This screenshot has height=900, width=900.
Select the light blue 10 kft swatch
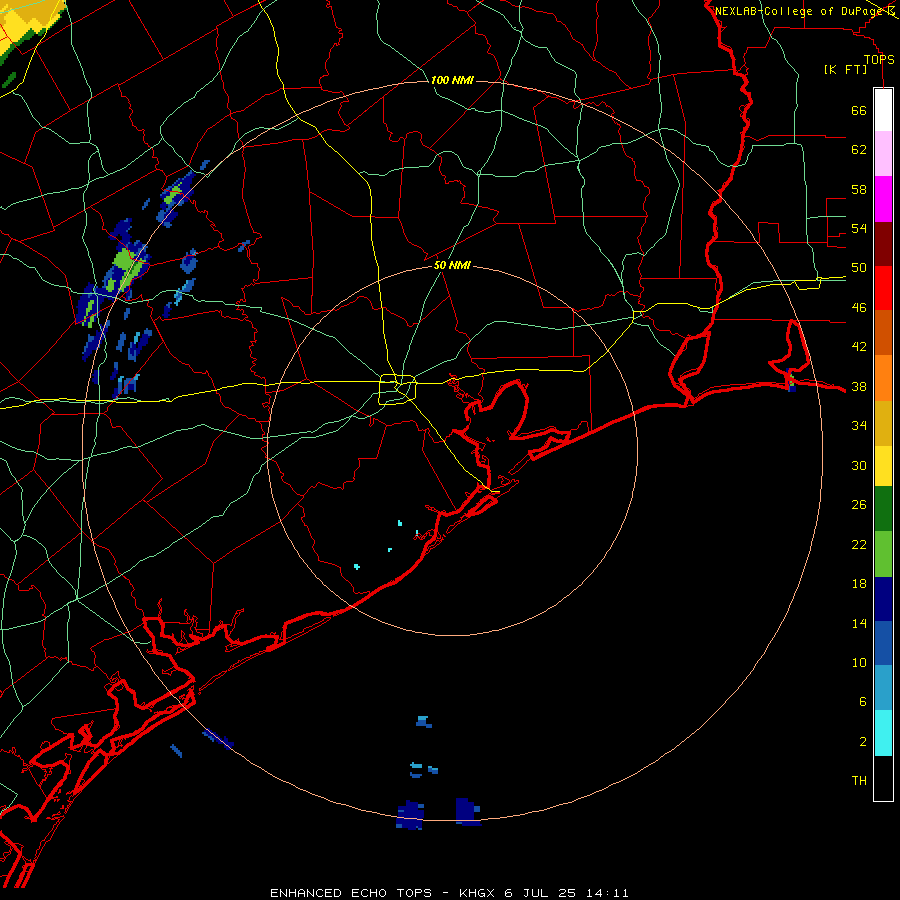[883, 688]
